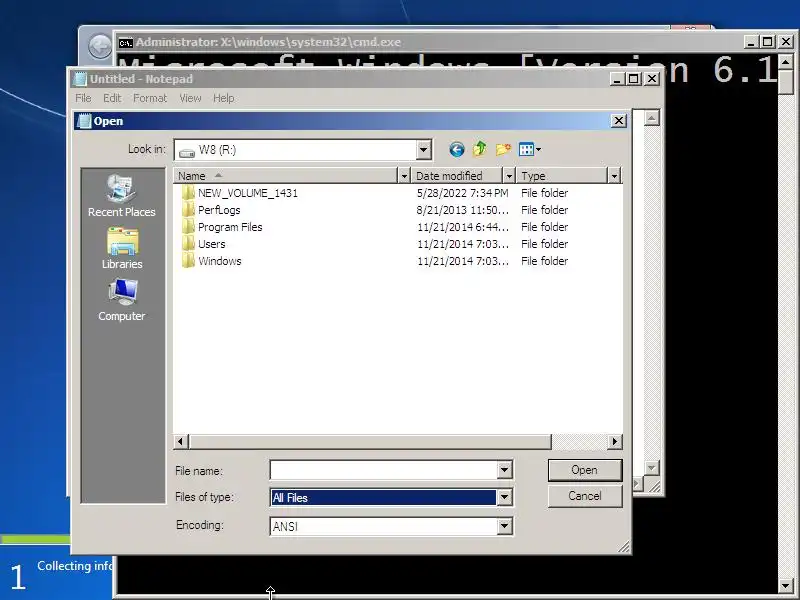The height and width of the screenshot is (600, 800).
Task: Click the Files of type 'All Files' field
Action: click(383, 497)
